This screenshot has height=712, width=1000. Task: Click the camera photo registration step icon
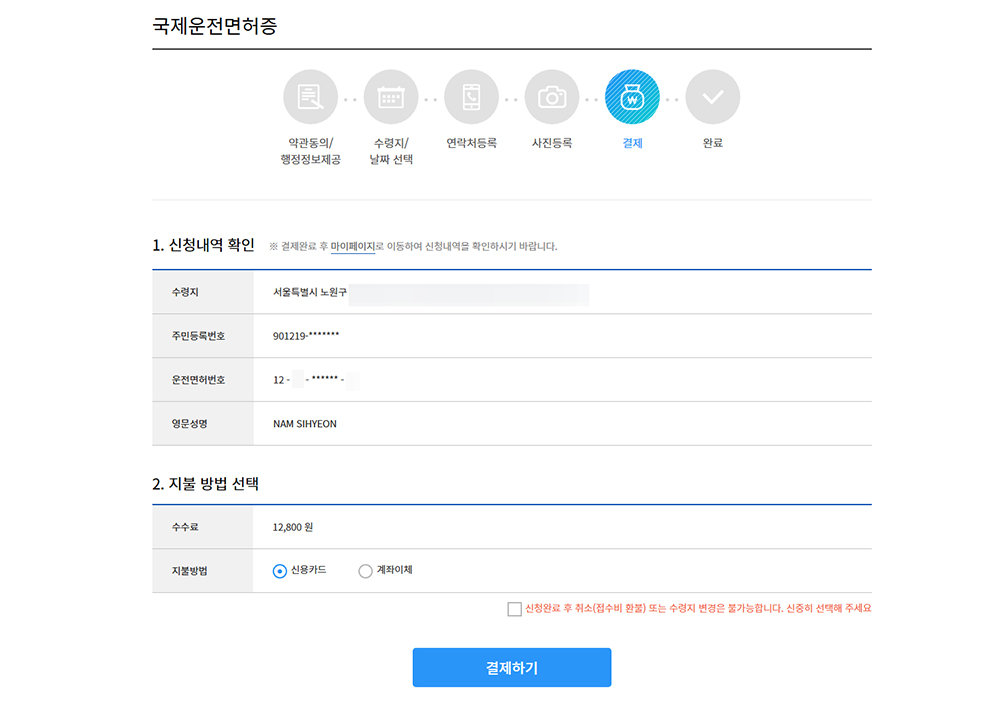point(552,97)
